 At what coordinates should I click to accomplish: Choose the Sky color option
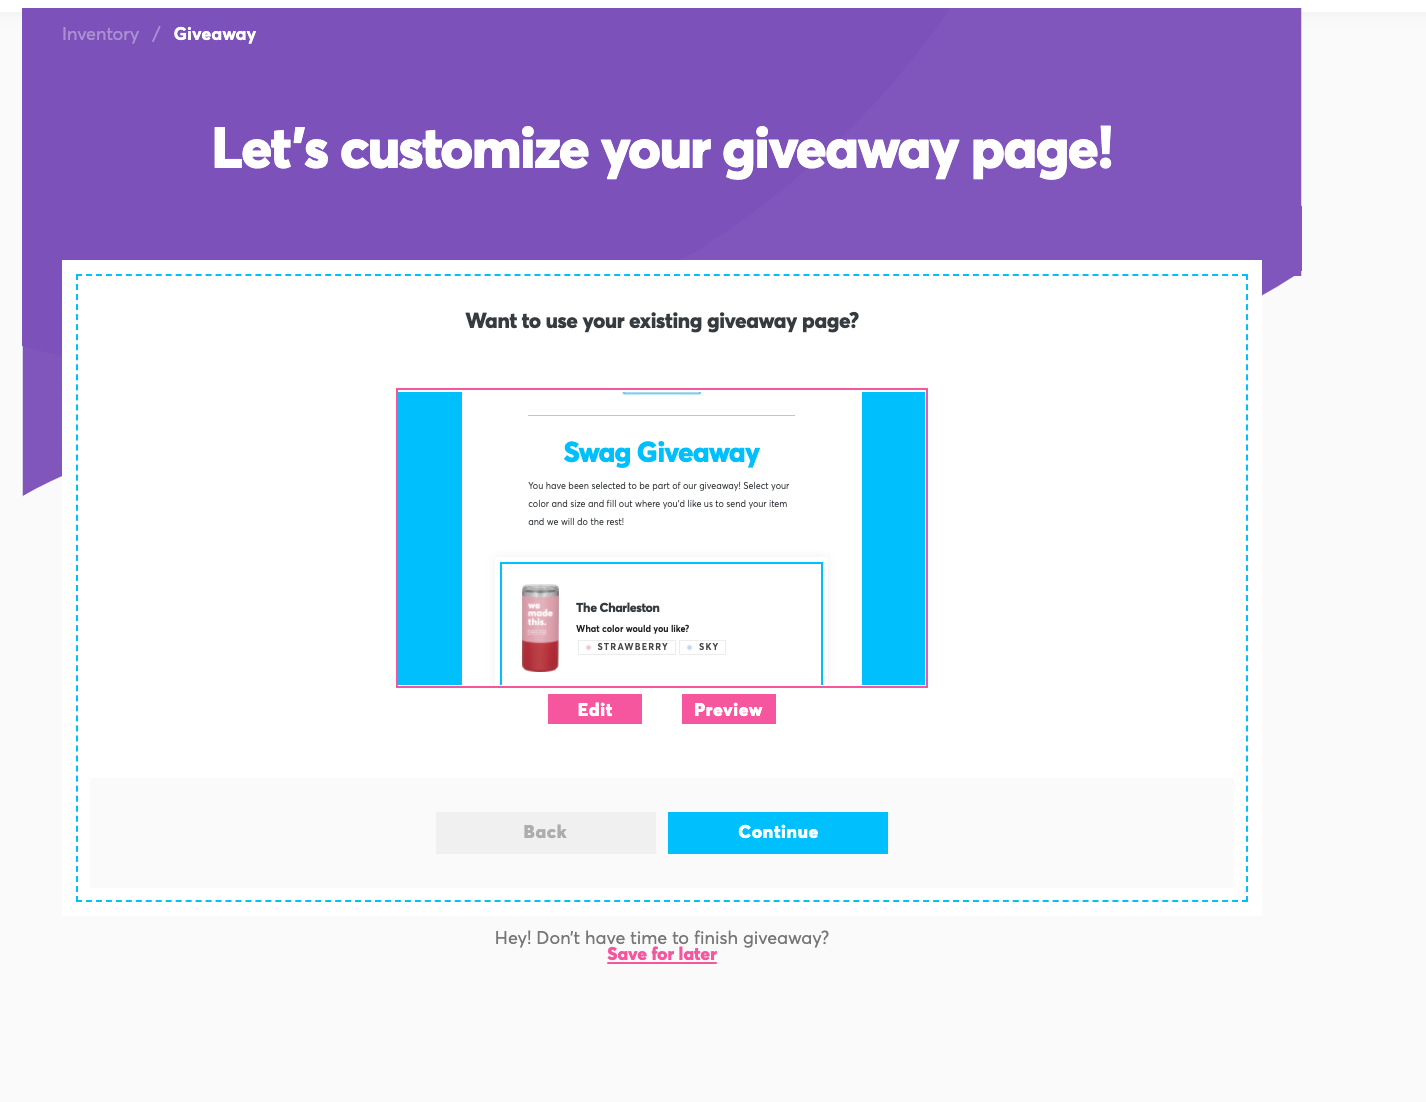click(703, 647)
